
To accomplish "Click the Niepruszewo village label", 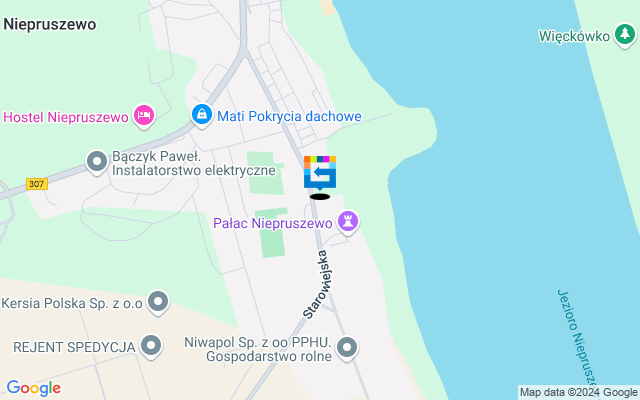I will 50,24.
